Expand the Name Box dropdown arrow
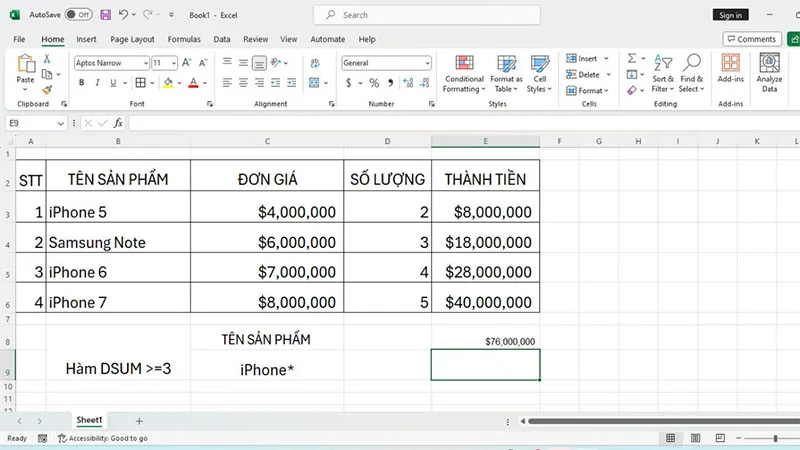Viewport: 800px width, 450px height. 60,123
